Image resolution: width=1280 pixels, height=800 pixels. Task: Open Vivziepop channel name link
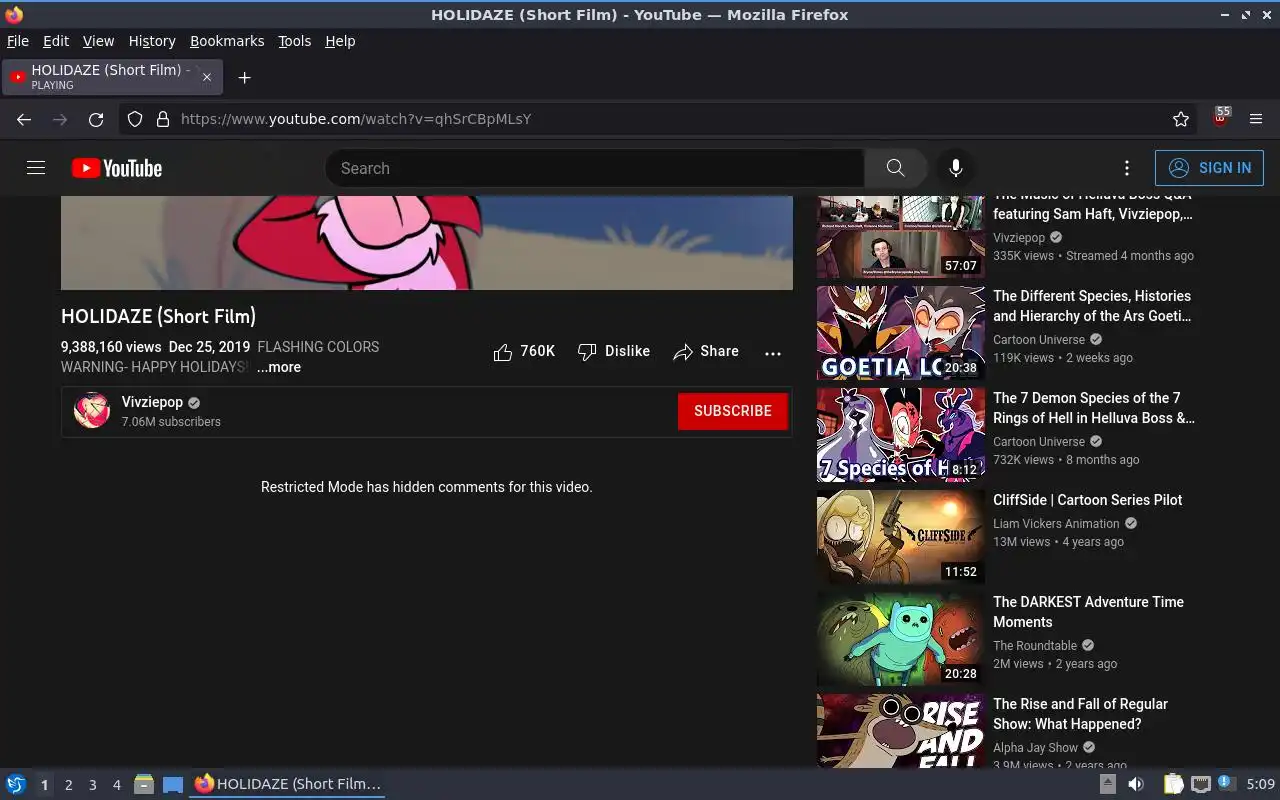click(x=152, y=402)
